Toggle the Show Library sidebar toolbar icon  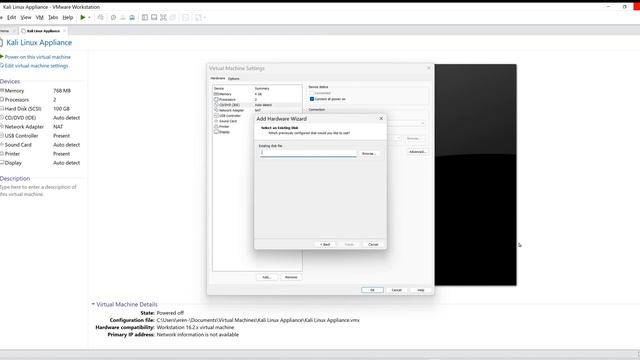144,18
